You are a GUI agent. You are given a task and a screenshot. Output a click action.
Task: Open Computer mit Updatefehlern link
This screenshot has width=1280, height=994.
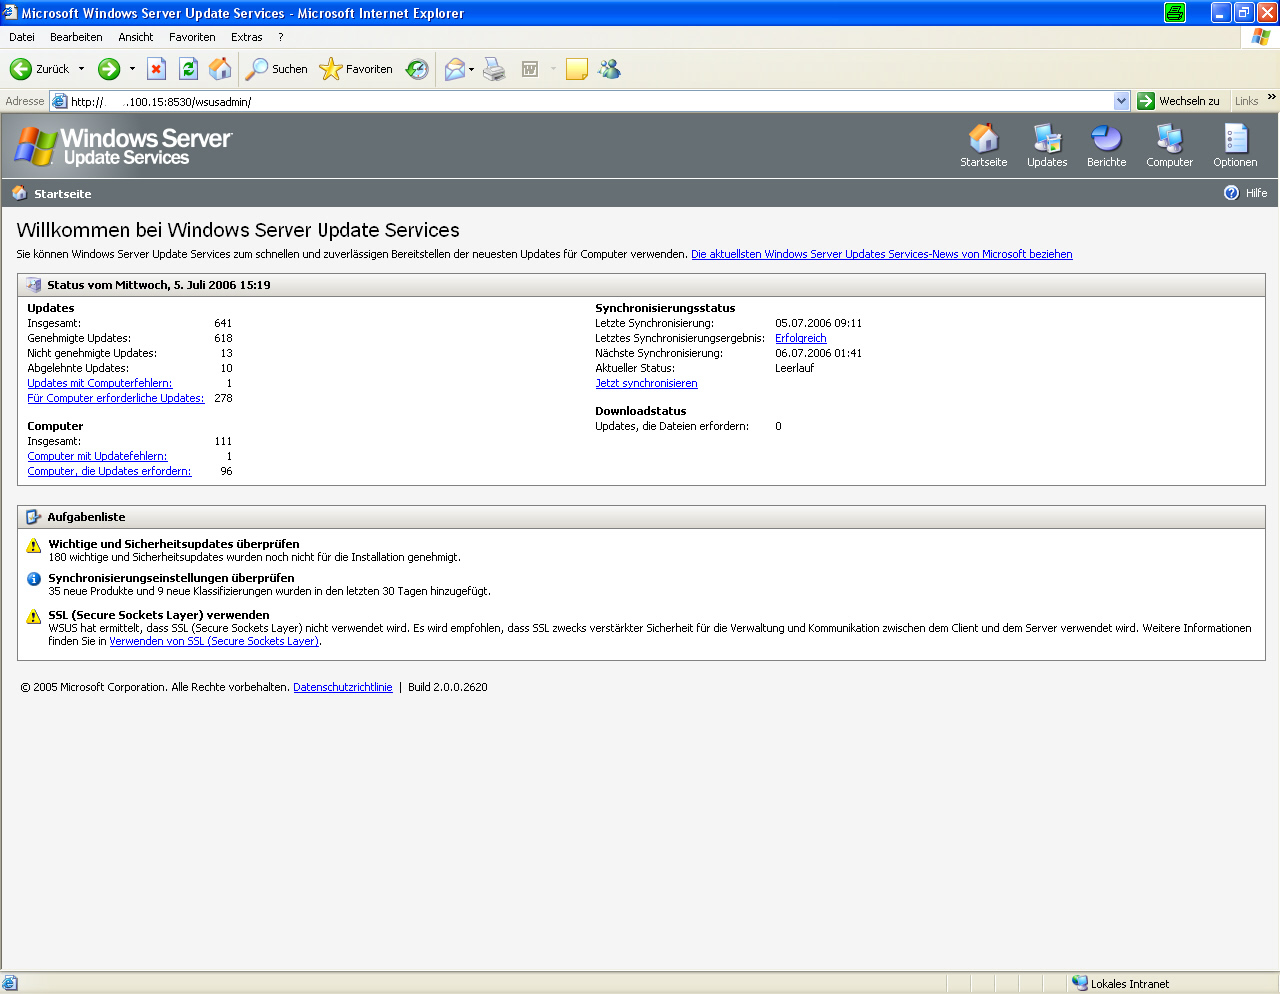coord(97,456)
